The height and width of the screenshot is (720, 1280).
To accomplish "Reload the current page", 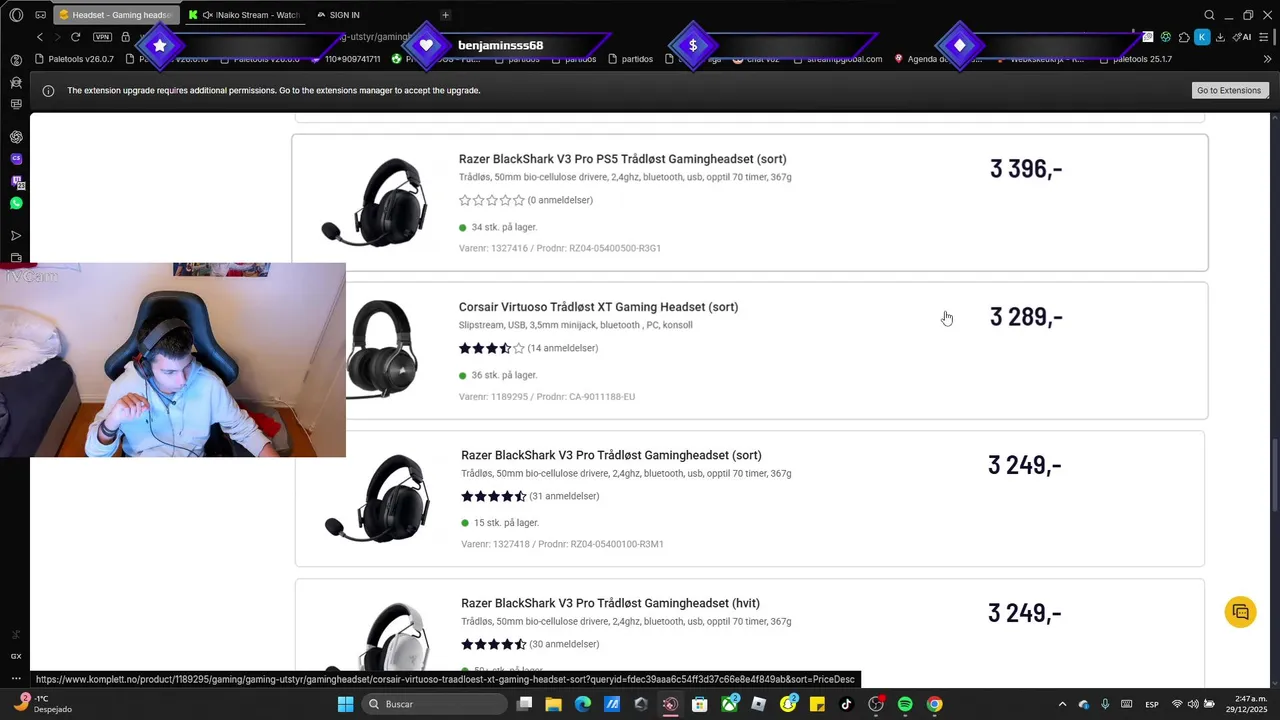I will pos(75,37).
